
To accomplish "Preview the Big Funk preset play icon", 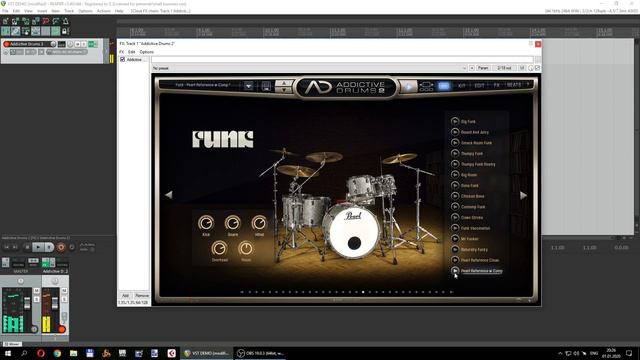I will [455, 121].
